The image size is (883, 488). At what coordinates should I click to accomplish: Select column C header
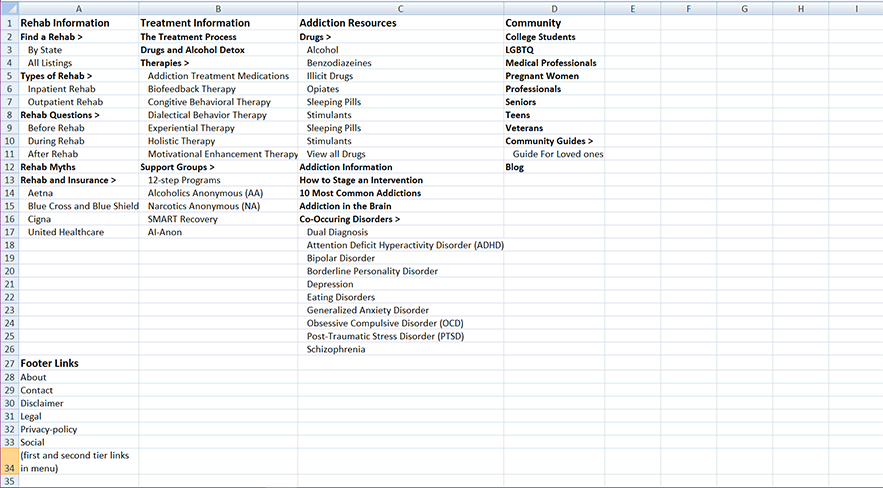[400, 8]
